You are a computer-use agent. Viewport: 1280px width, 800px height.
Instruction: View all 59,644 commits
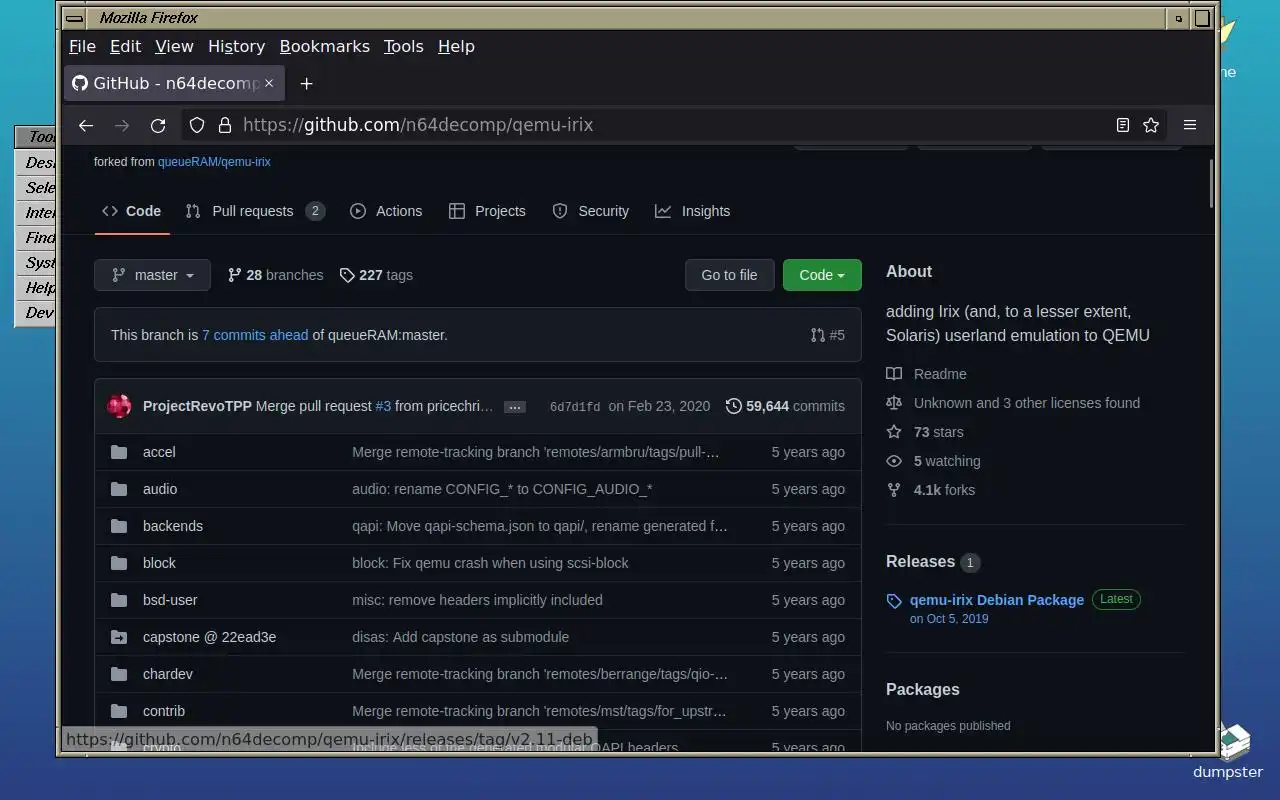tap(785, 406)
